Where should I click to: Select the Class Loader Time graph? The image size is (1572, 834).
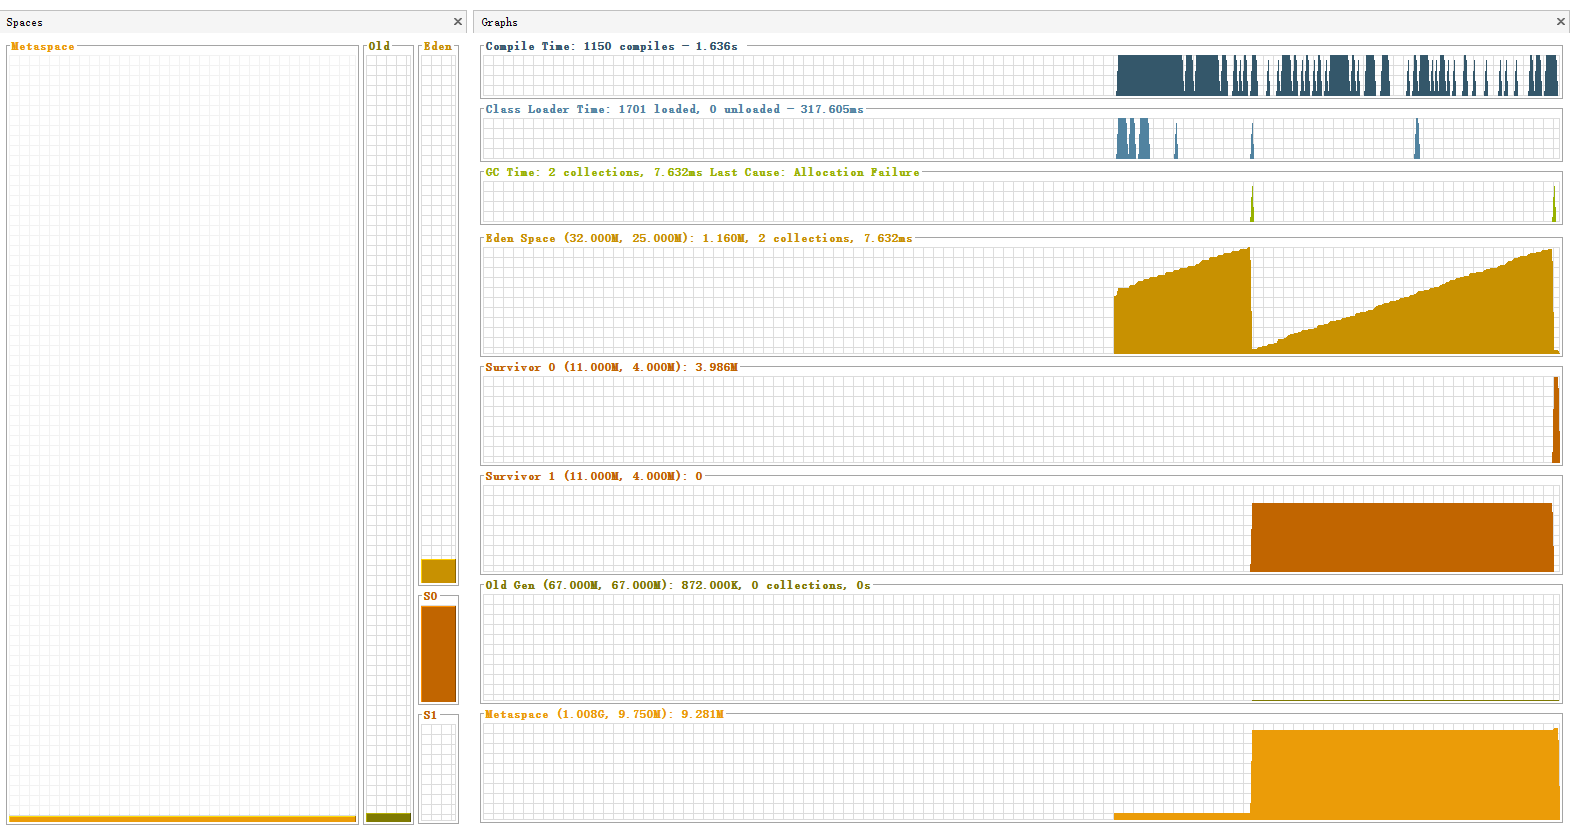click(1020, 139)
